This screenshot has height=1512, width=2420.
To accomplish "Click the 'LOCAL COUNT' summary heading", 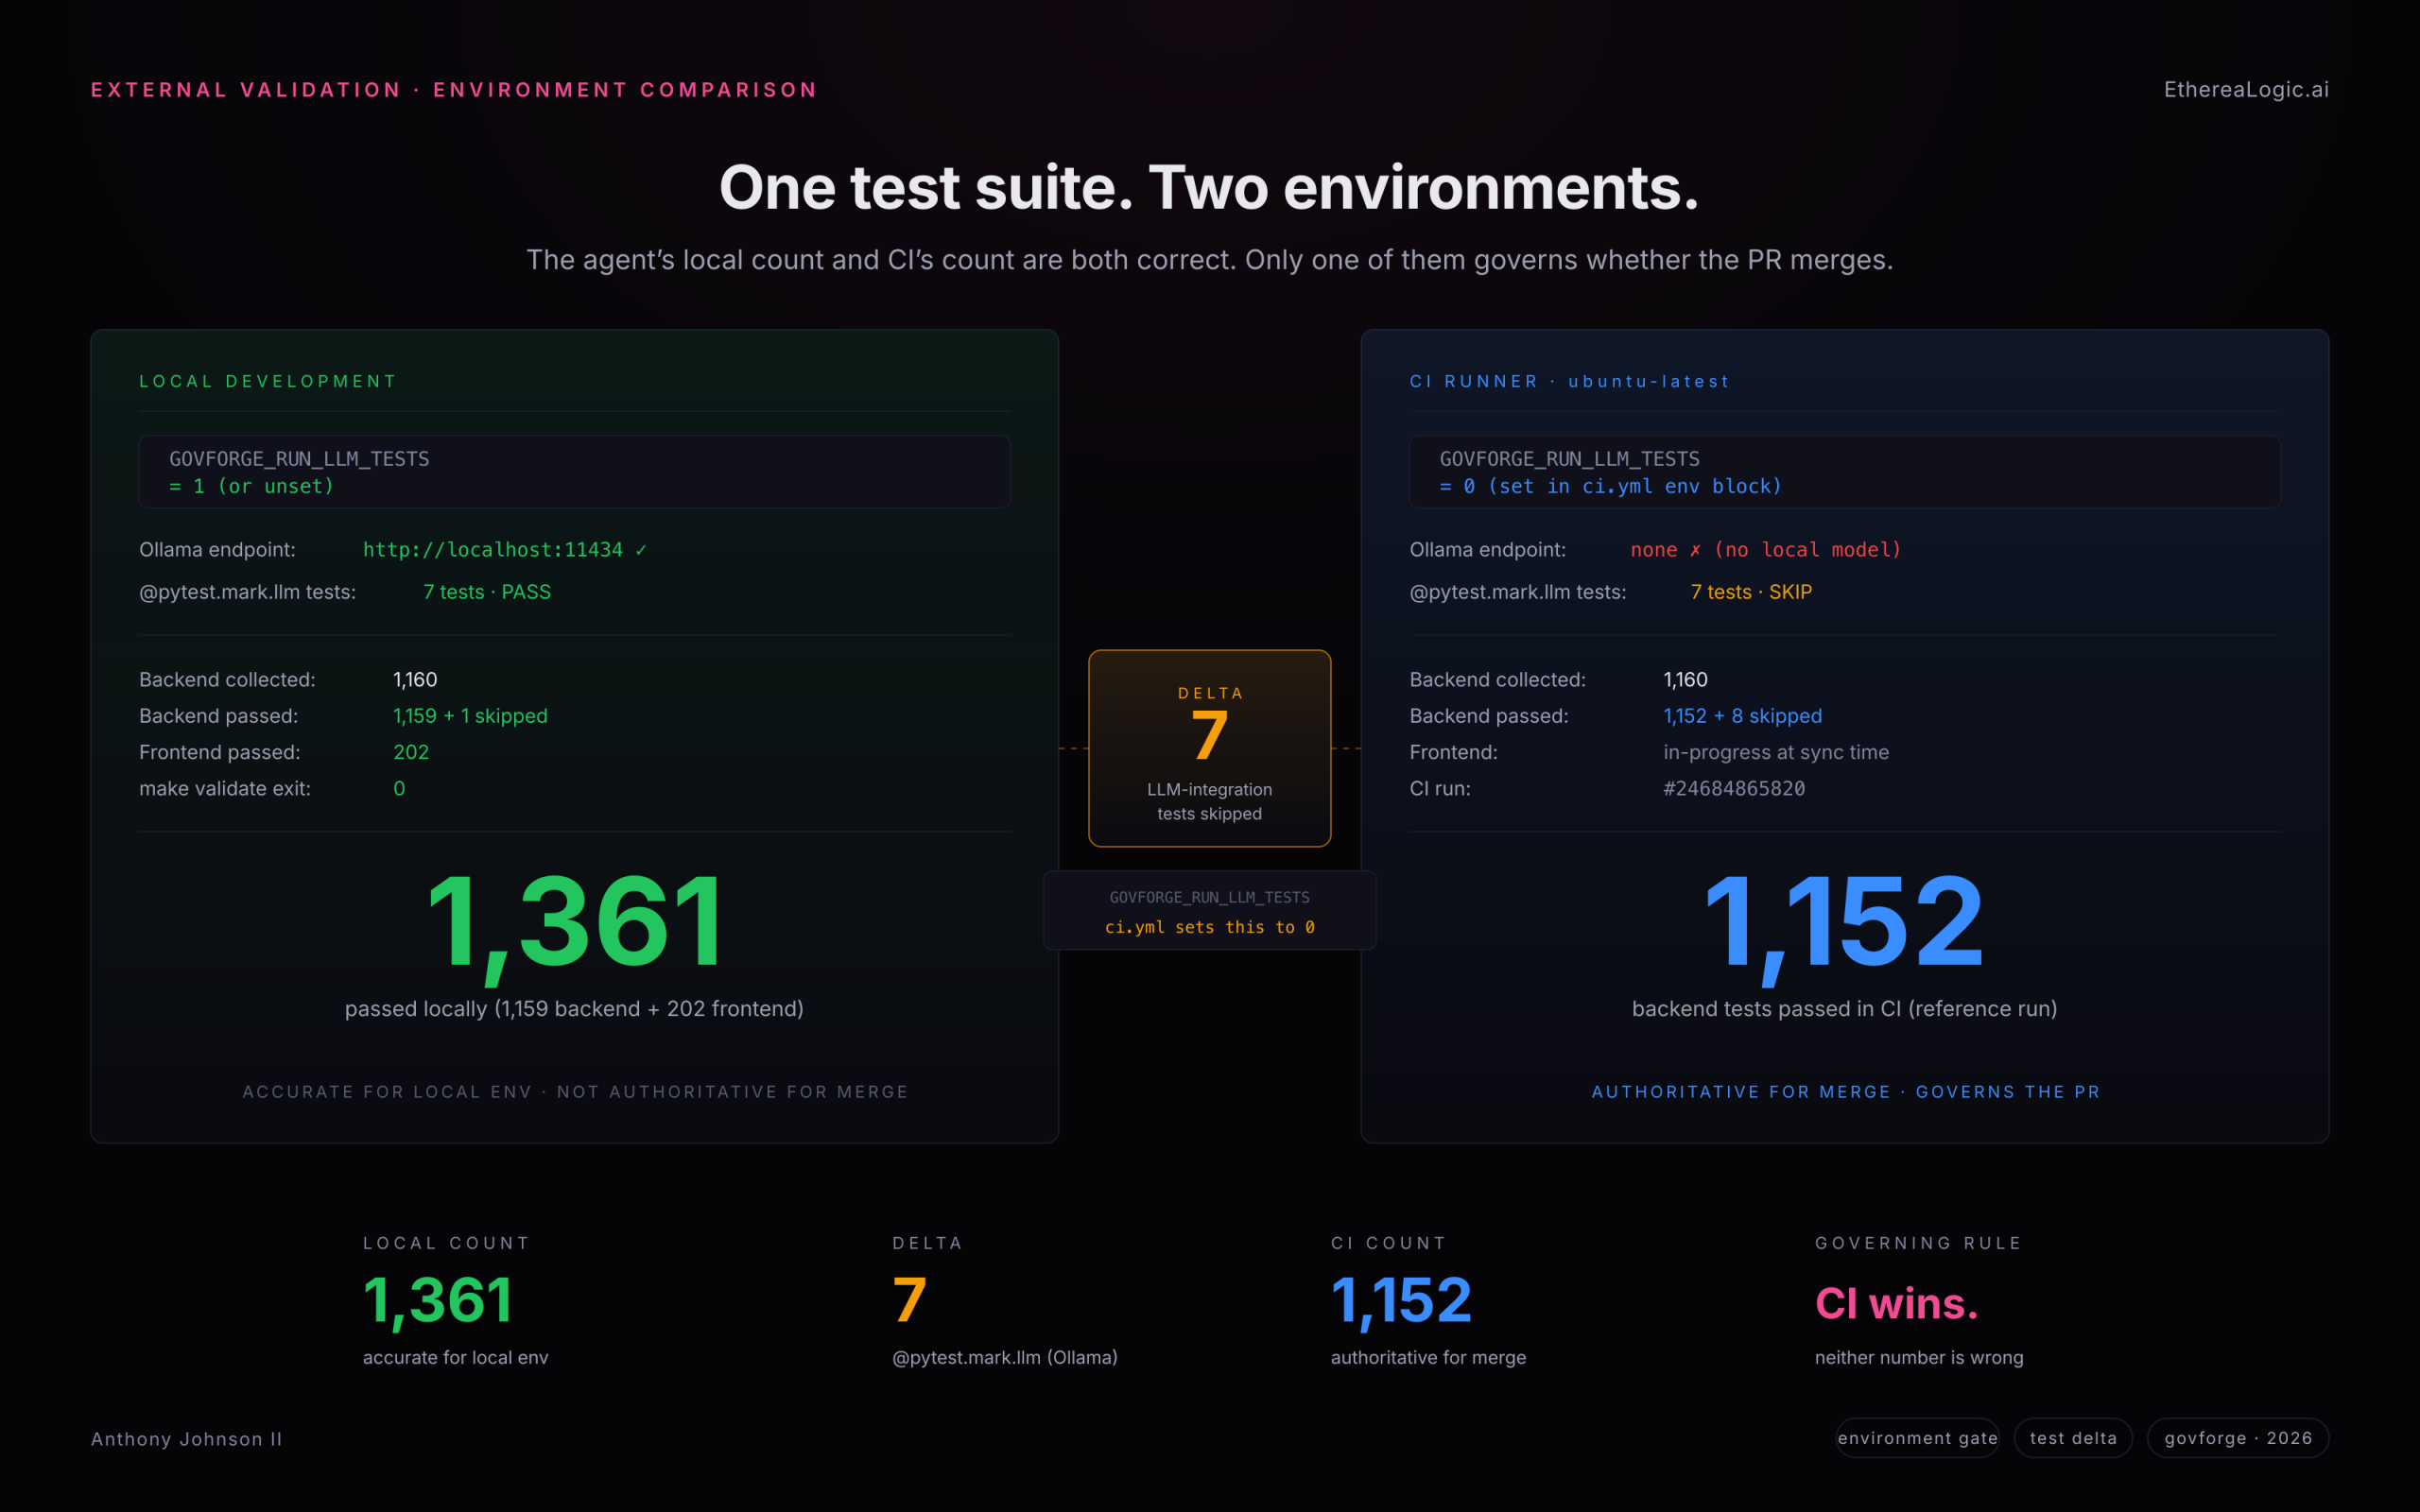I will (x=446, y=1243).
